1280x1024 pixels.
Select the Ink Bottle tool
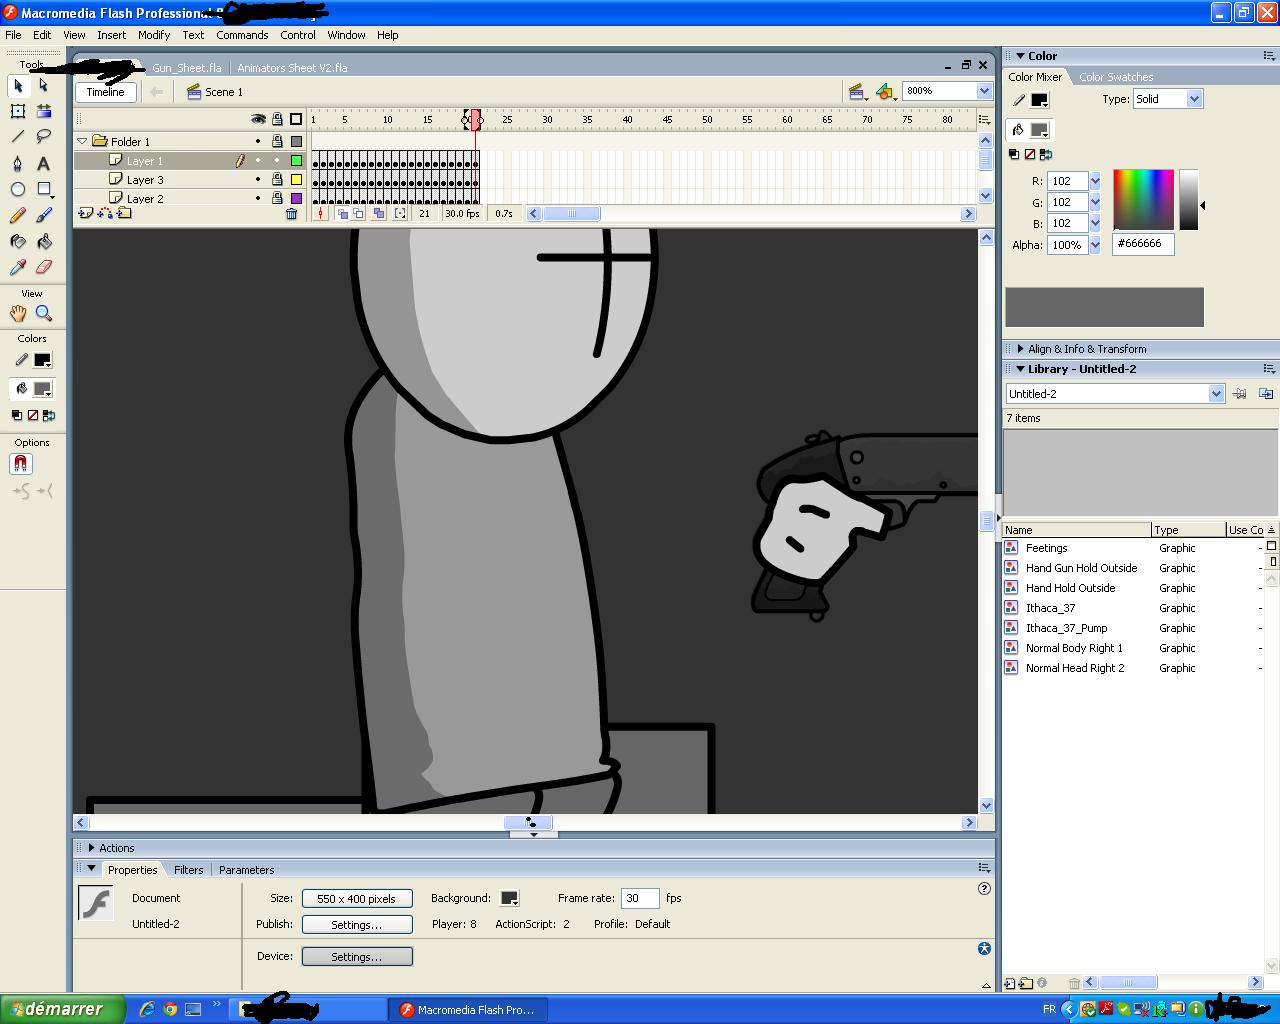[x=18, y=241]
